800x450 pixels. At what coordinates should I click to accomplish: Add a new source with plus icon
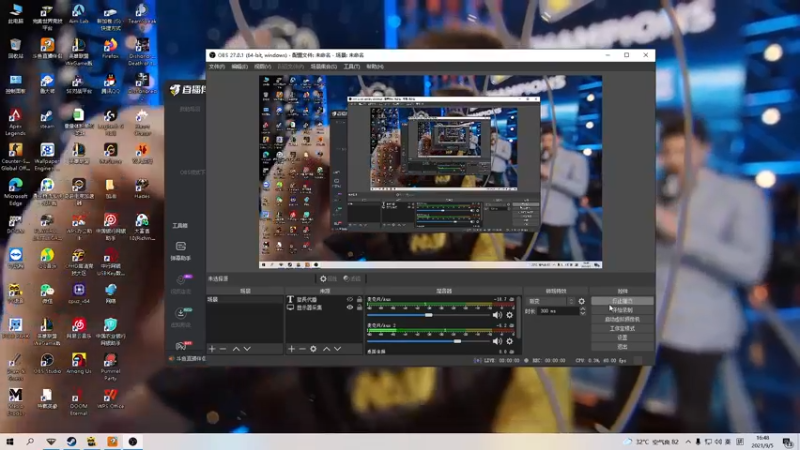click(291, 349)
